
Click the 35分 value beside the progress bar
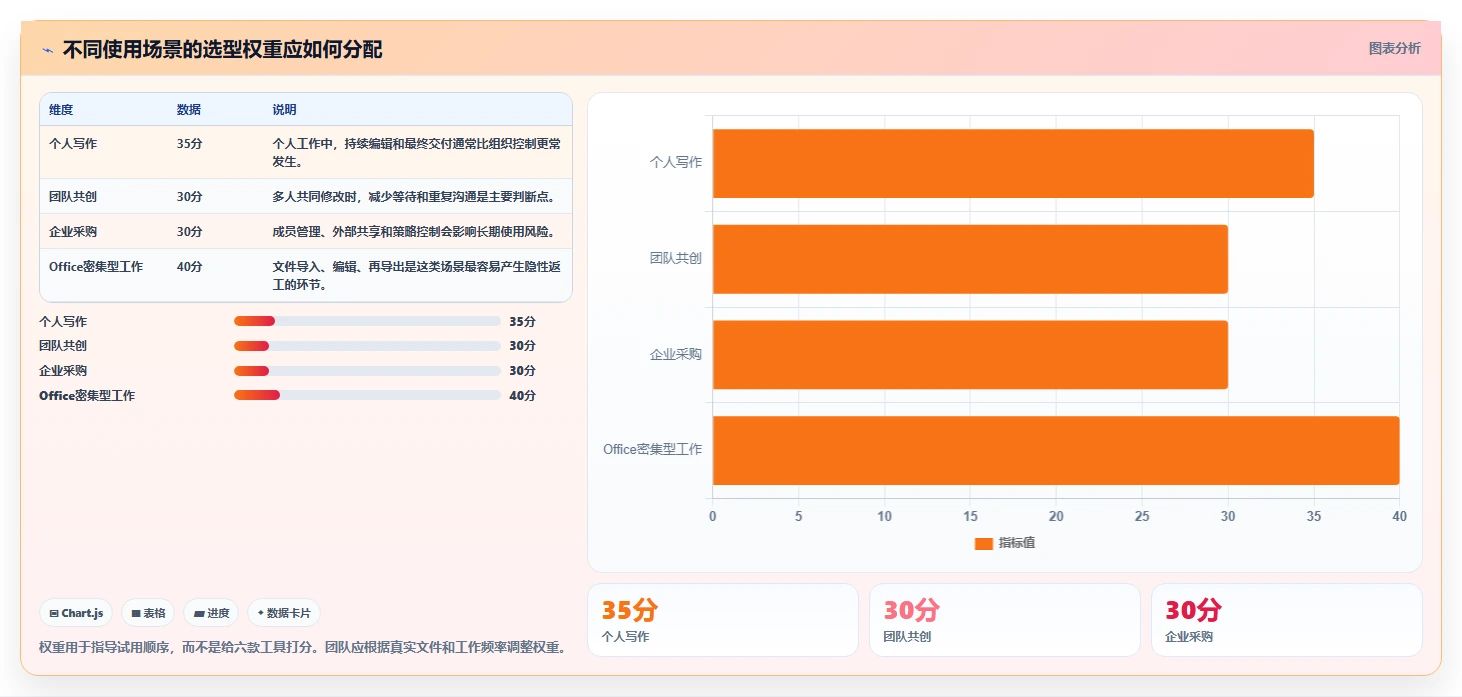tap(522, 322)
